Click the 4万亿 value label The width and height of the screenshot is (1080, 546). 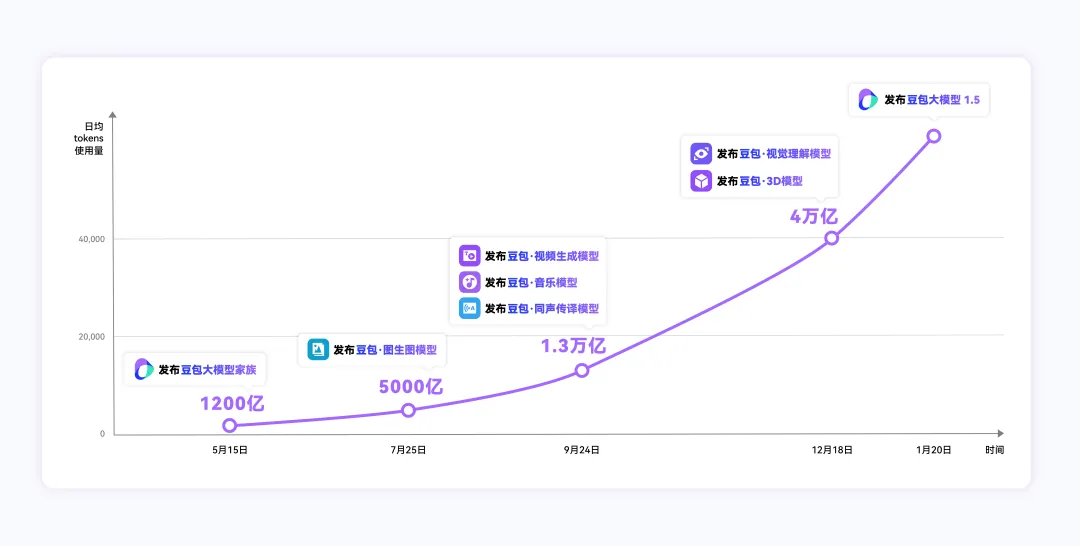pos(813,216)
